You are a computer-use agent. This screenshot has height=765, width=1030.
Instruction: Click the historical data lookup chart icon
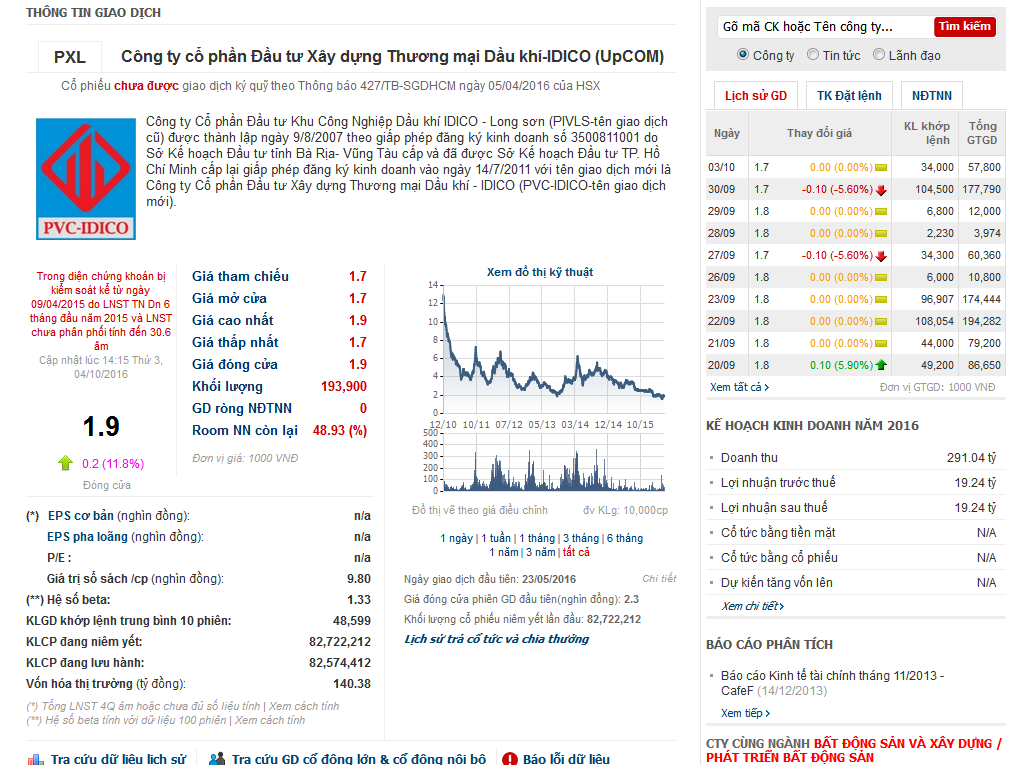(x=35, y=759)
